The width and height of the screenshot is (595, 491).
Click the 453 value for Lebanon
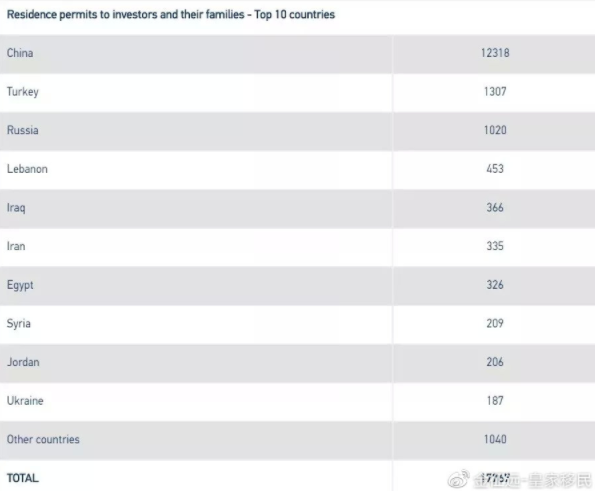(495, 169)
